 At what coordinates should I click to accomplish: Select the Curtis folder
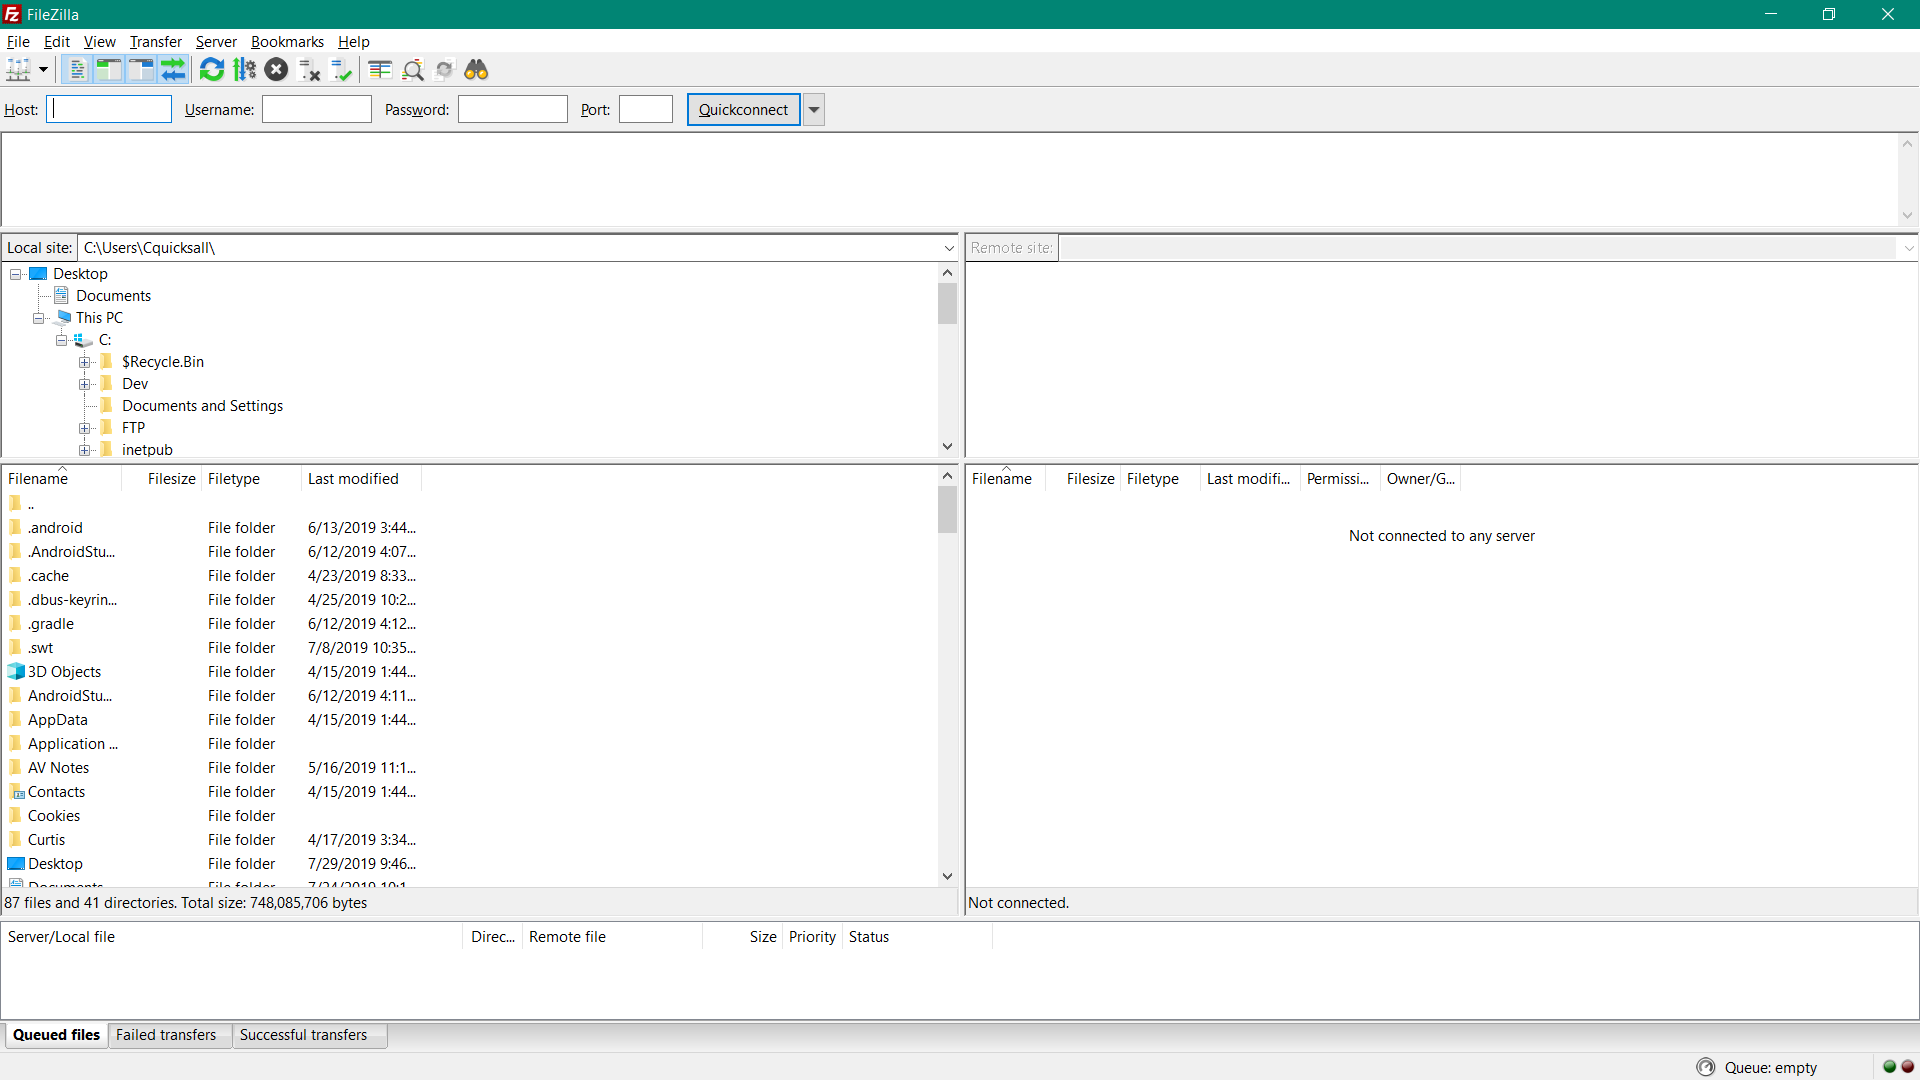coord(46,840)
